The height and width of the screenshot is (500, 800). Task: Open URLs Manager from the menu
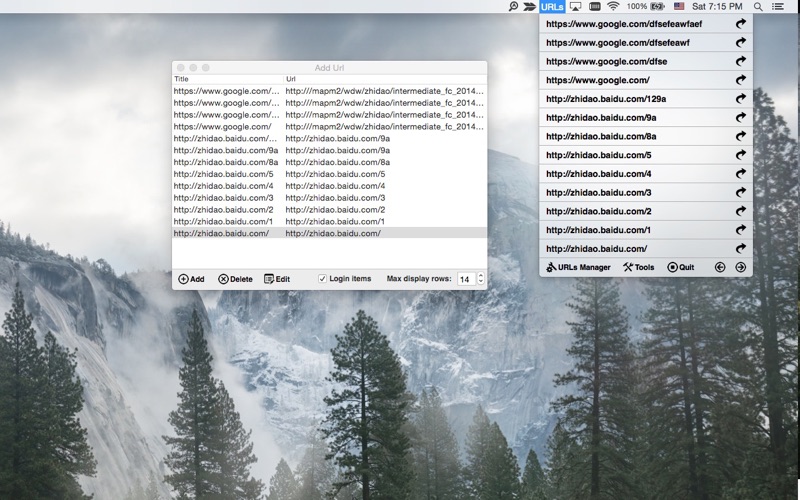(x=578, y=267)
